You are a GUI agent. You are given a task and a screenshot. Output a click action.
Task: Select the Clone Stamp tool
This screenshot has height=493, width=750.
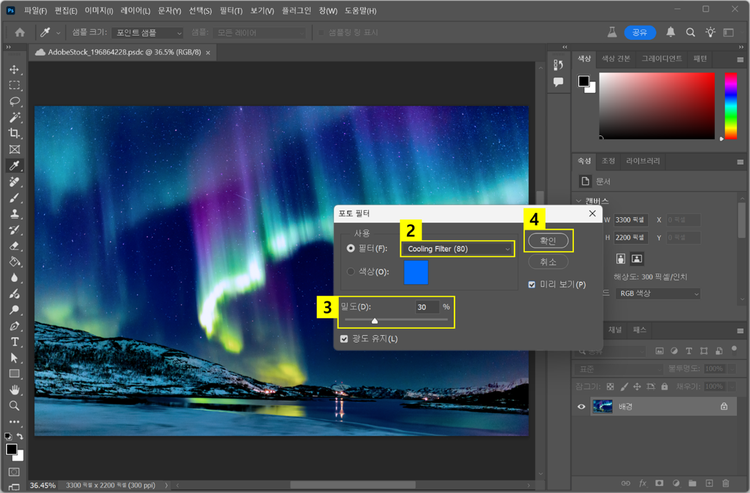(x=14, y=214)
